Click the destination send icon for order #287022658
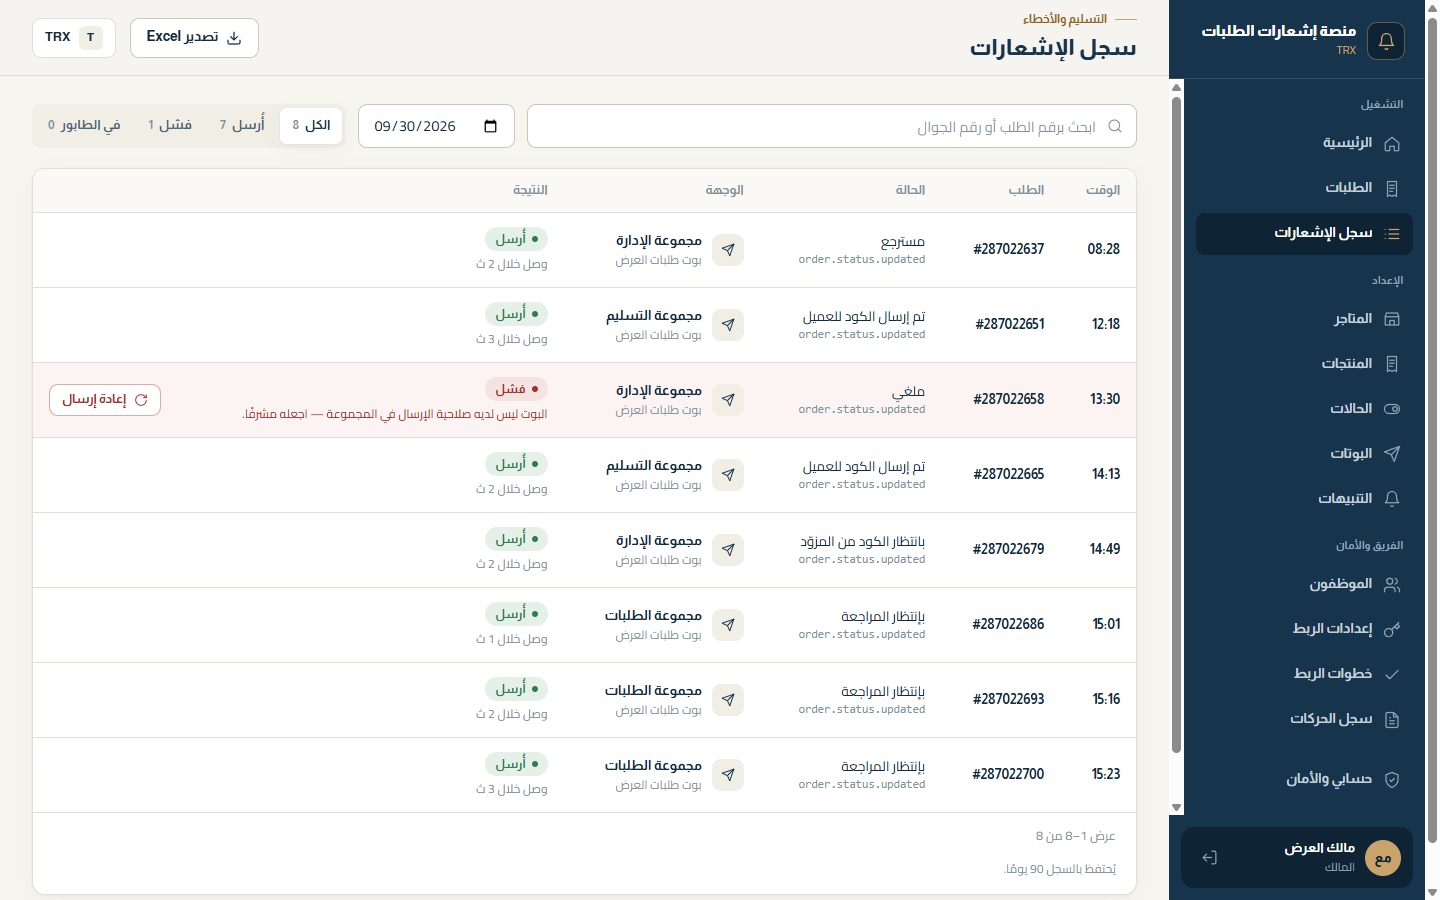Image resolution: width=1440 pixels, height=900 pixels. [x=728, y=400]
